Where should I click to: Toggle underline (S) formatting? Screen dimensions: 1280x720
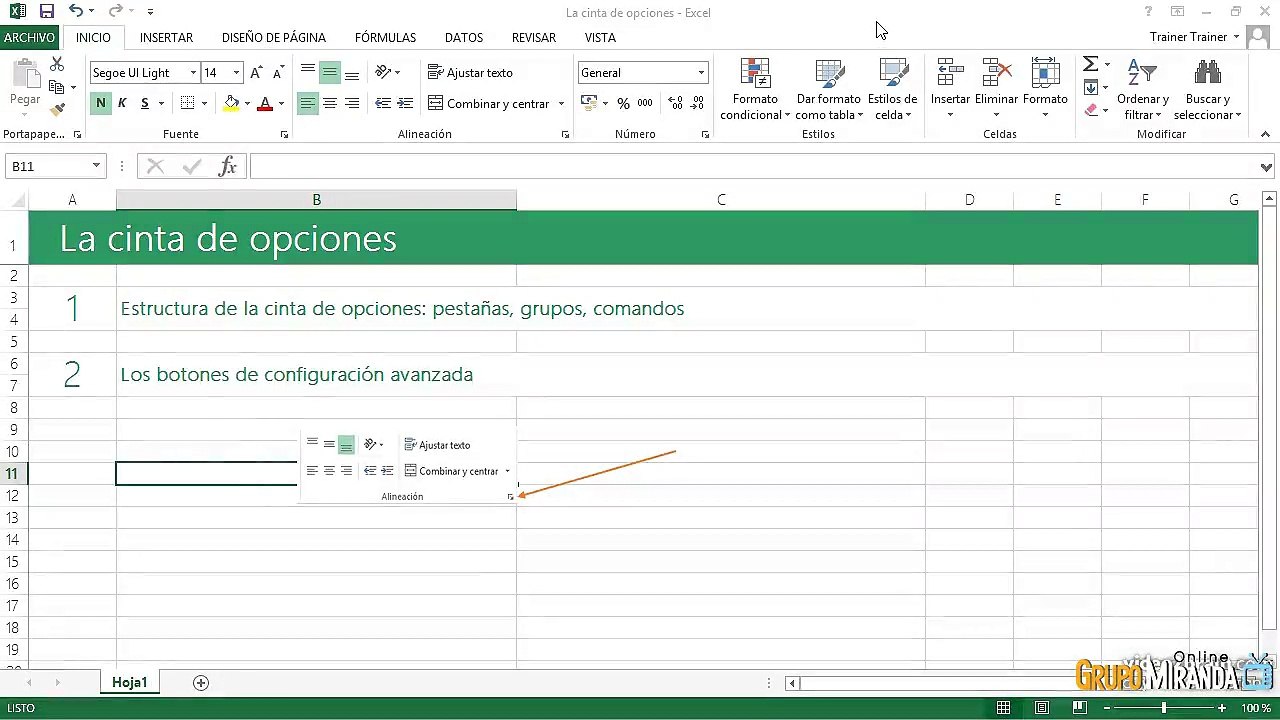[x=145, y=103]
